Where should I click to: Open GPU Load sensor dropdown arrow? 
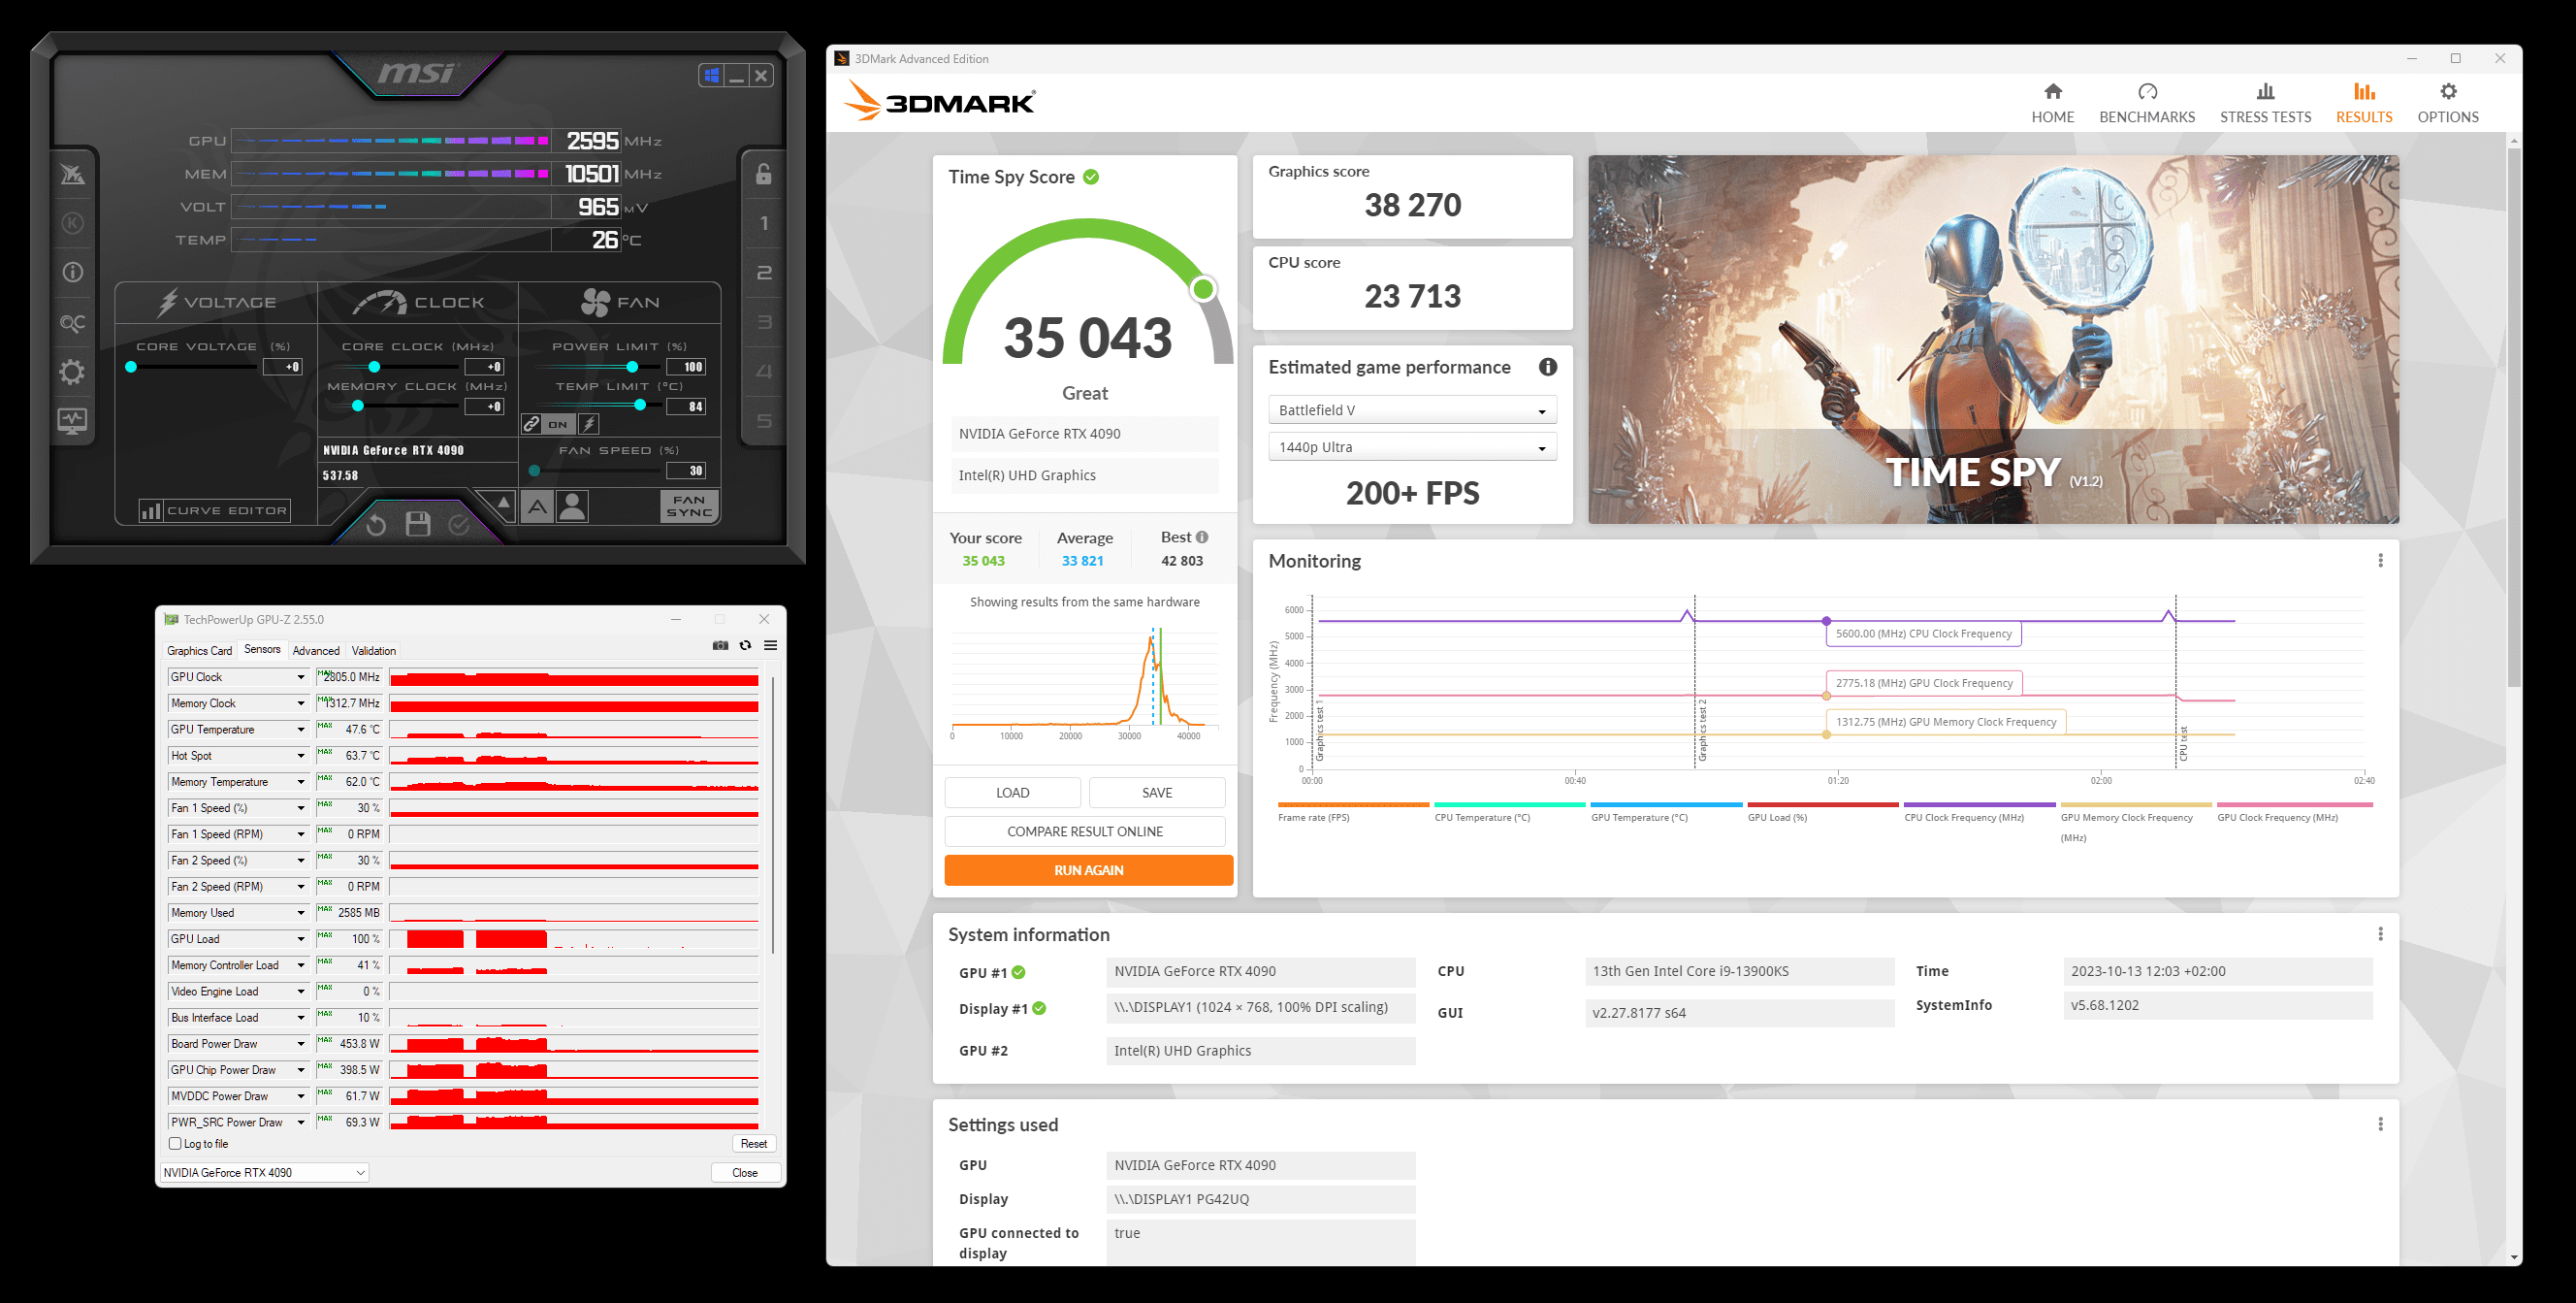[300, 939]
